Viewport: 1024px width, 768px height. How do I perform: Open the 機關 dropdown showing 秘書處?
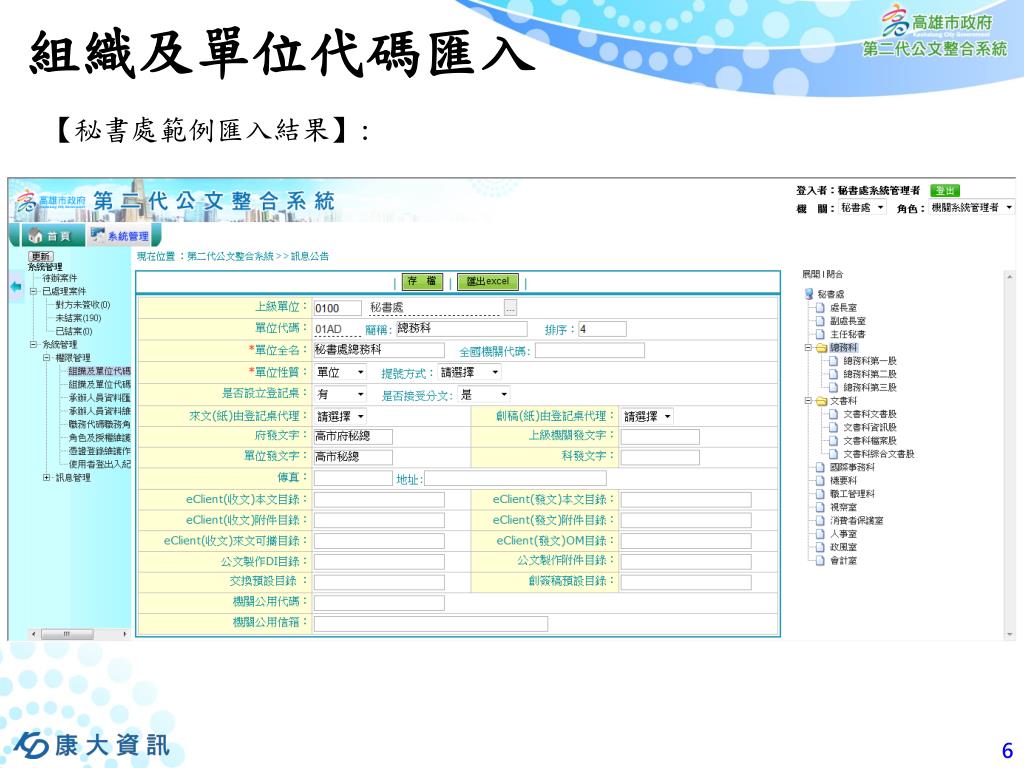[862, 208]
